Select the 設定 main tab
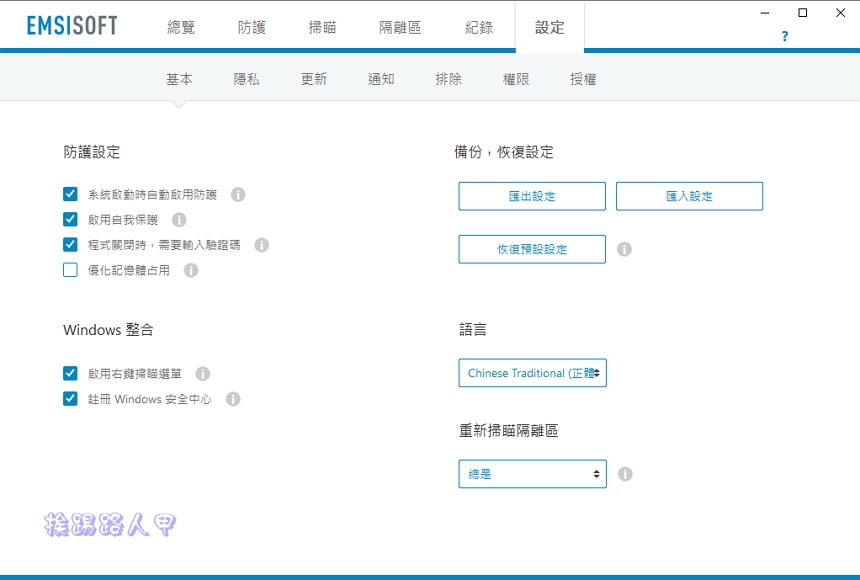 tap(550, 27)
